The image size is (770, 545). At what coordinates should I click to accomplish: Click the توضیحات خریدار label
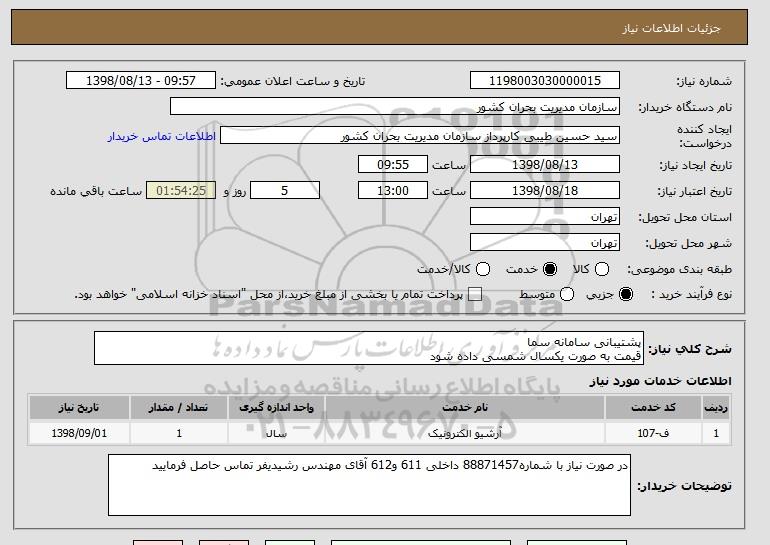tap(685, 486)
